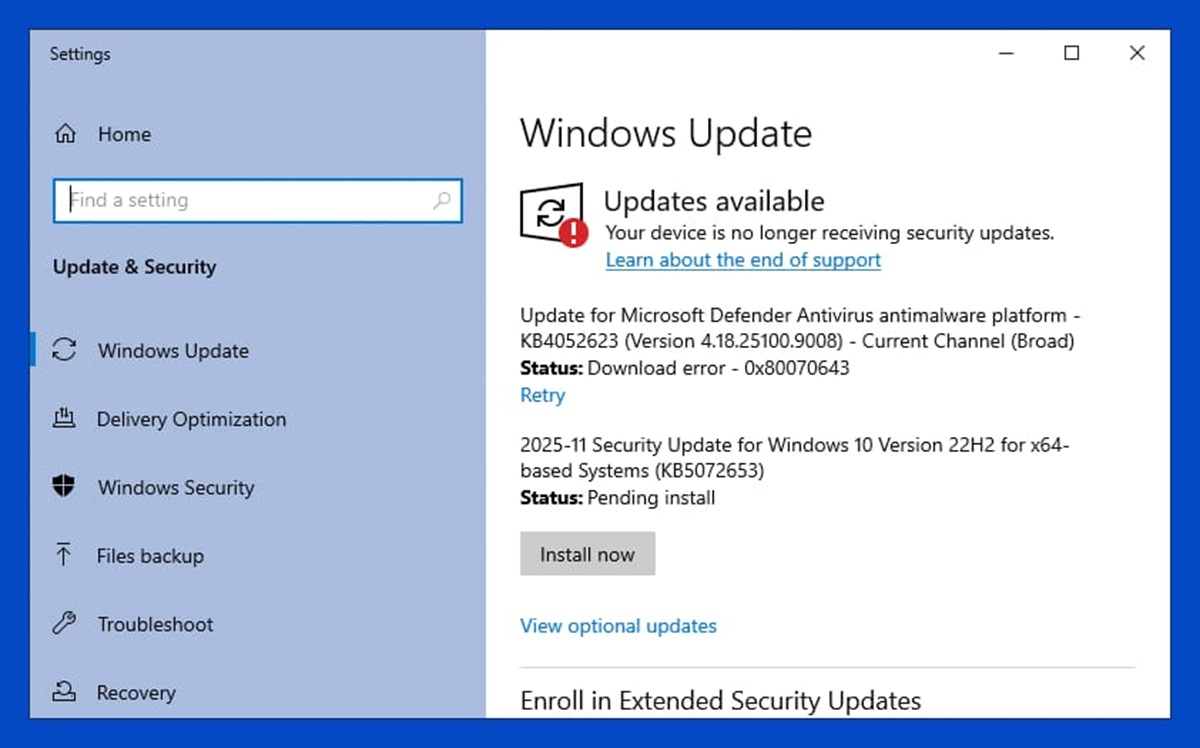
Task: Close the Settings window
Action: click(x=1137, y=53)
